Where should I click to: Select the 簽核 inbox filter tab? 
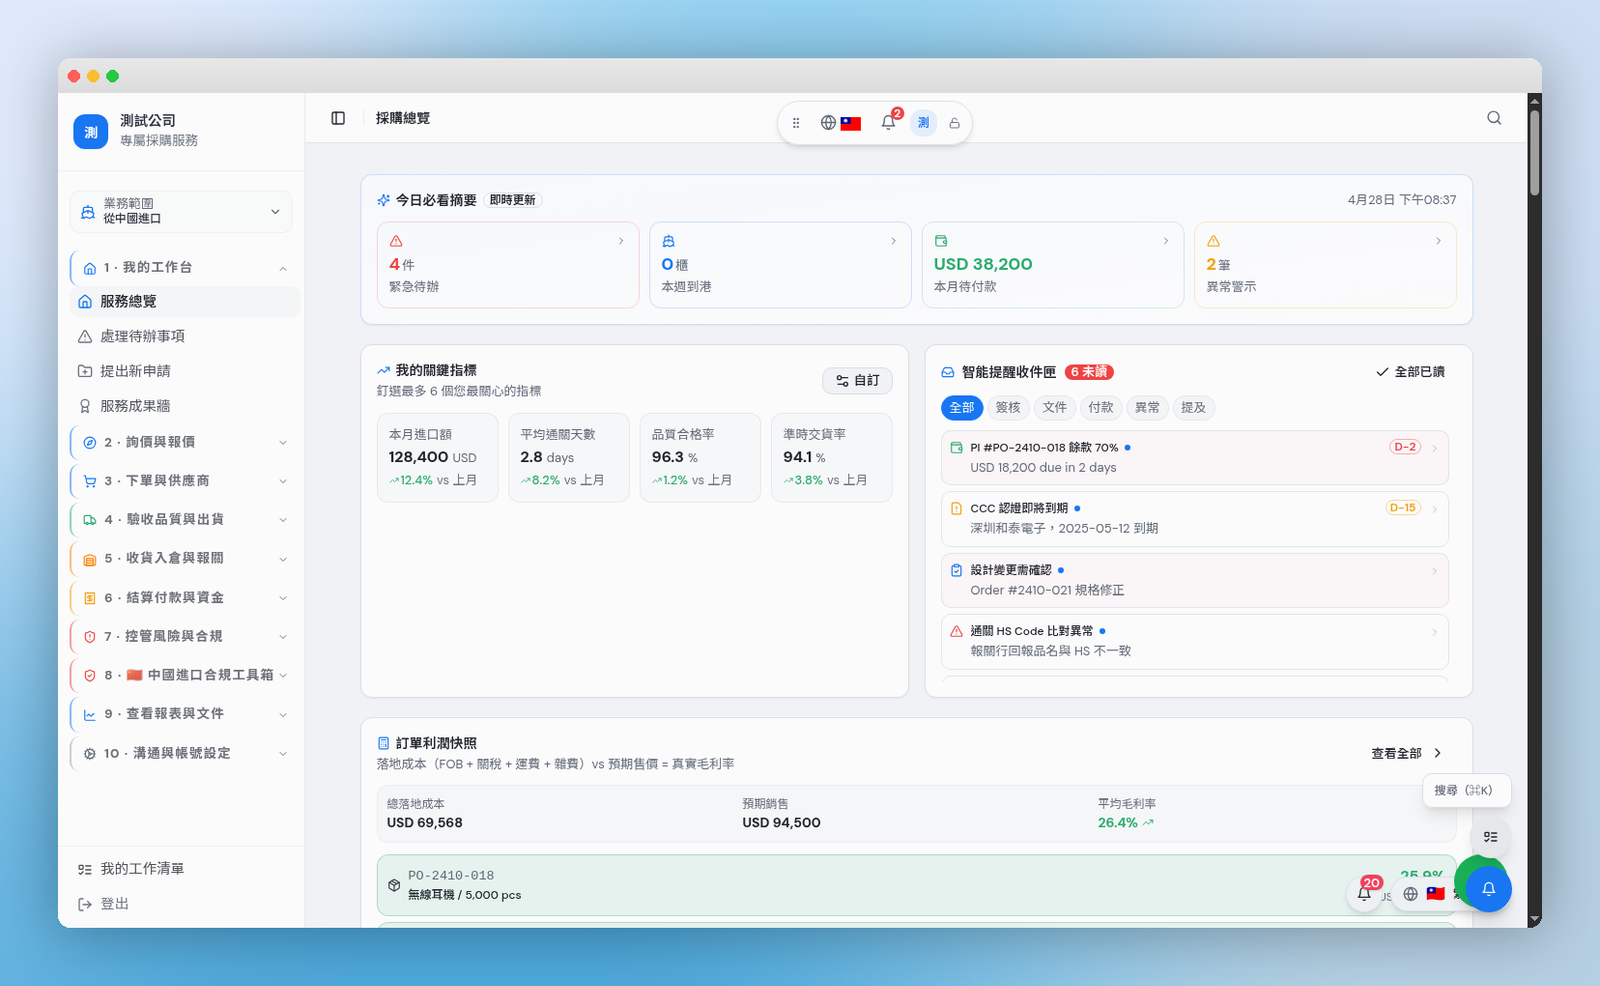pos(1008,407)
